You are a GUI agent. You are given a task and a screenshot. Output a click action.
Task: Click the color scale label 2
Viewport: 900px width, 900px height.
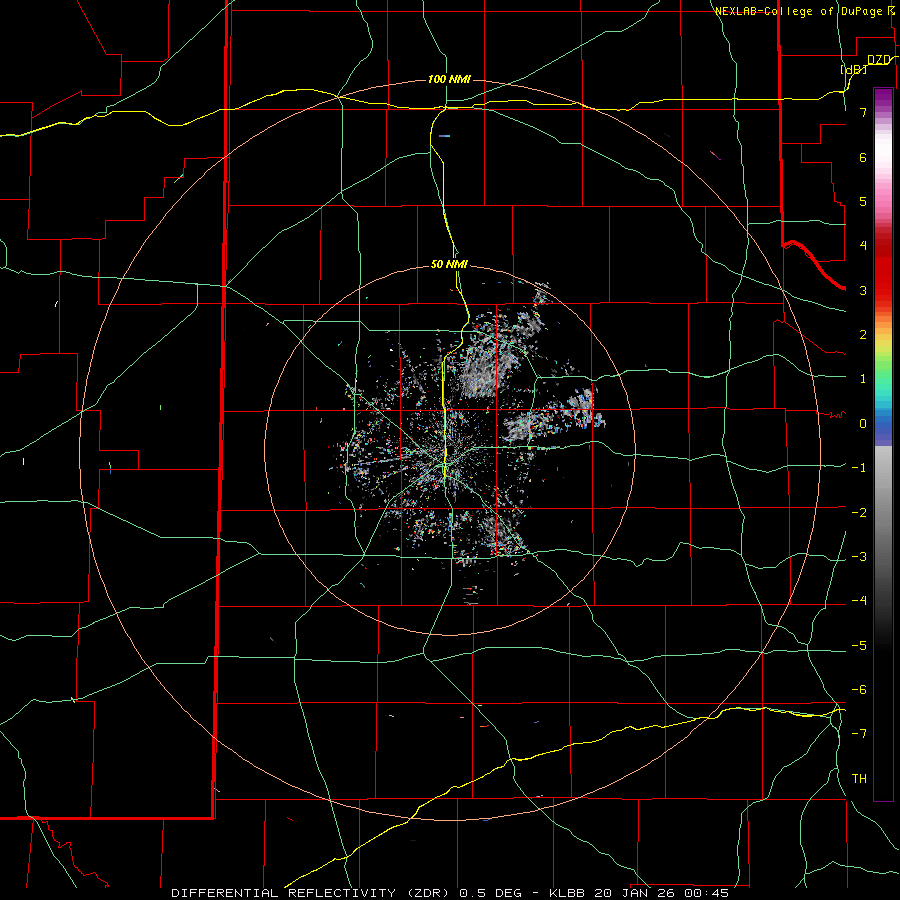click(x=863, y=335)
